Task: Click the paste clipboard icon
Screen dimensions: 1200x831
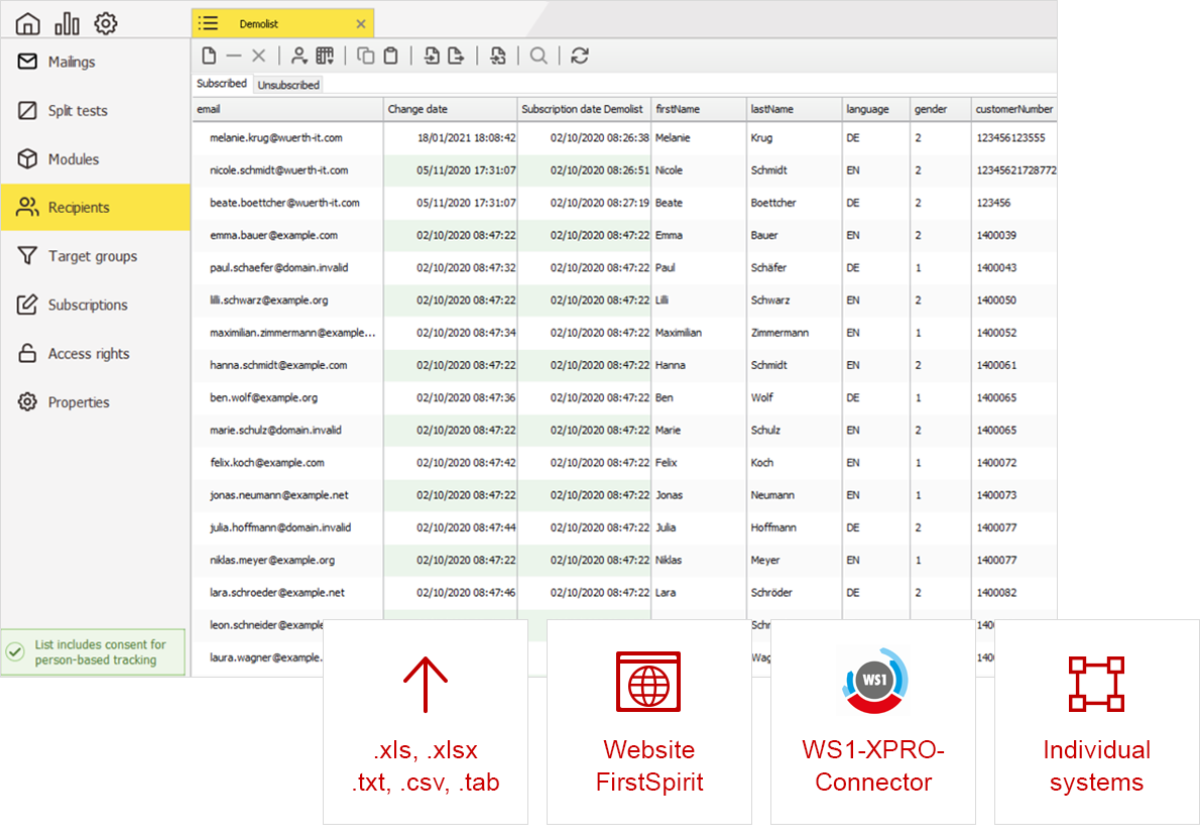Action: coord(390,56)
